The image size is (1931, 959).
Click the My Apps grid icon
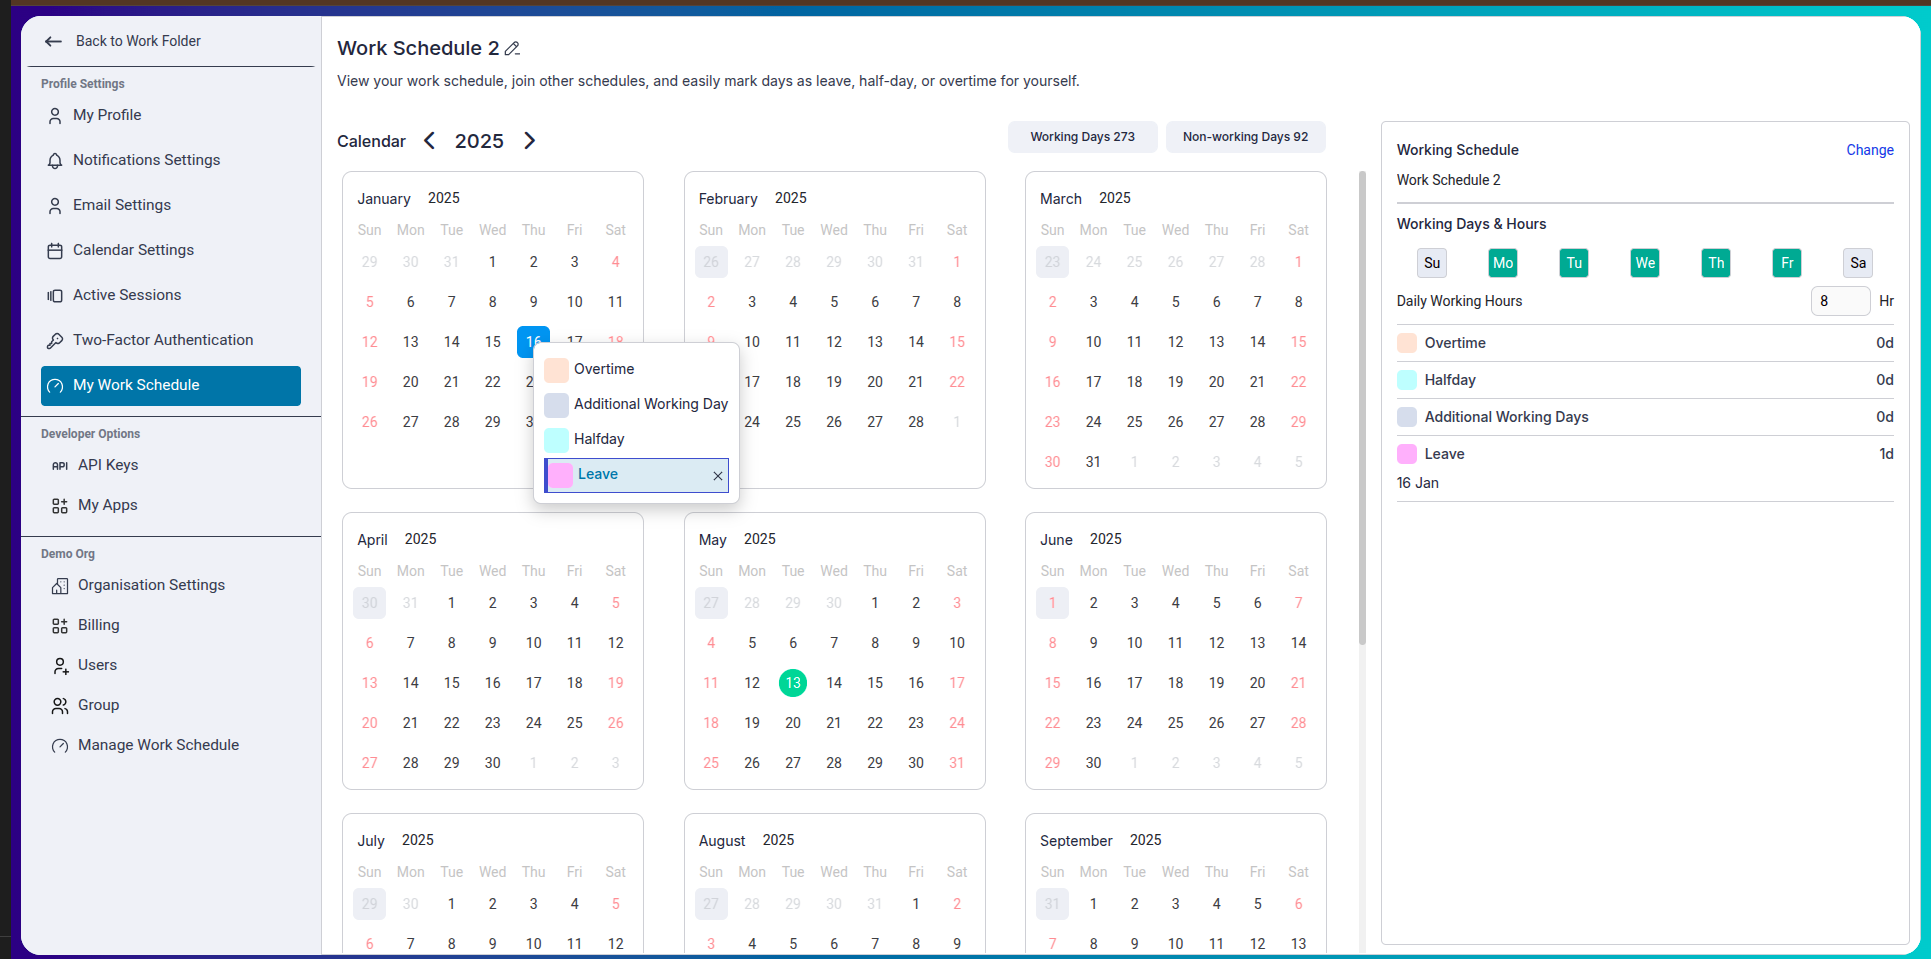(x=60, y=506)
